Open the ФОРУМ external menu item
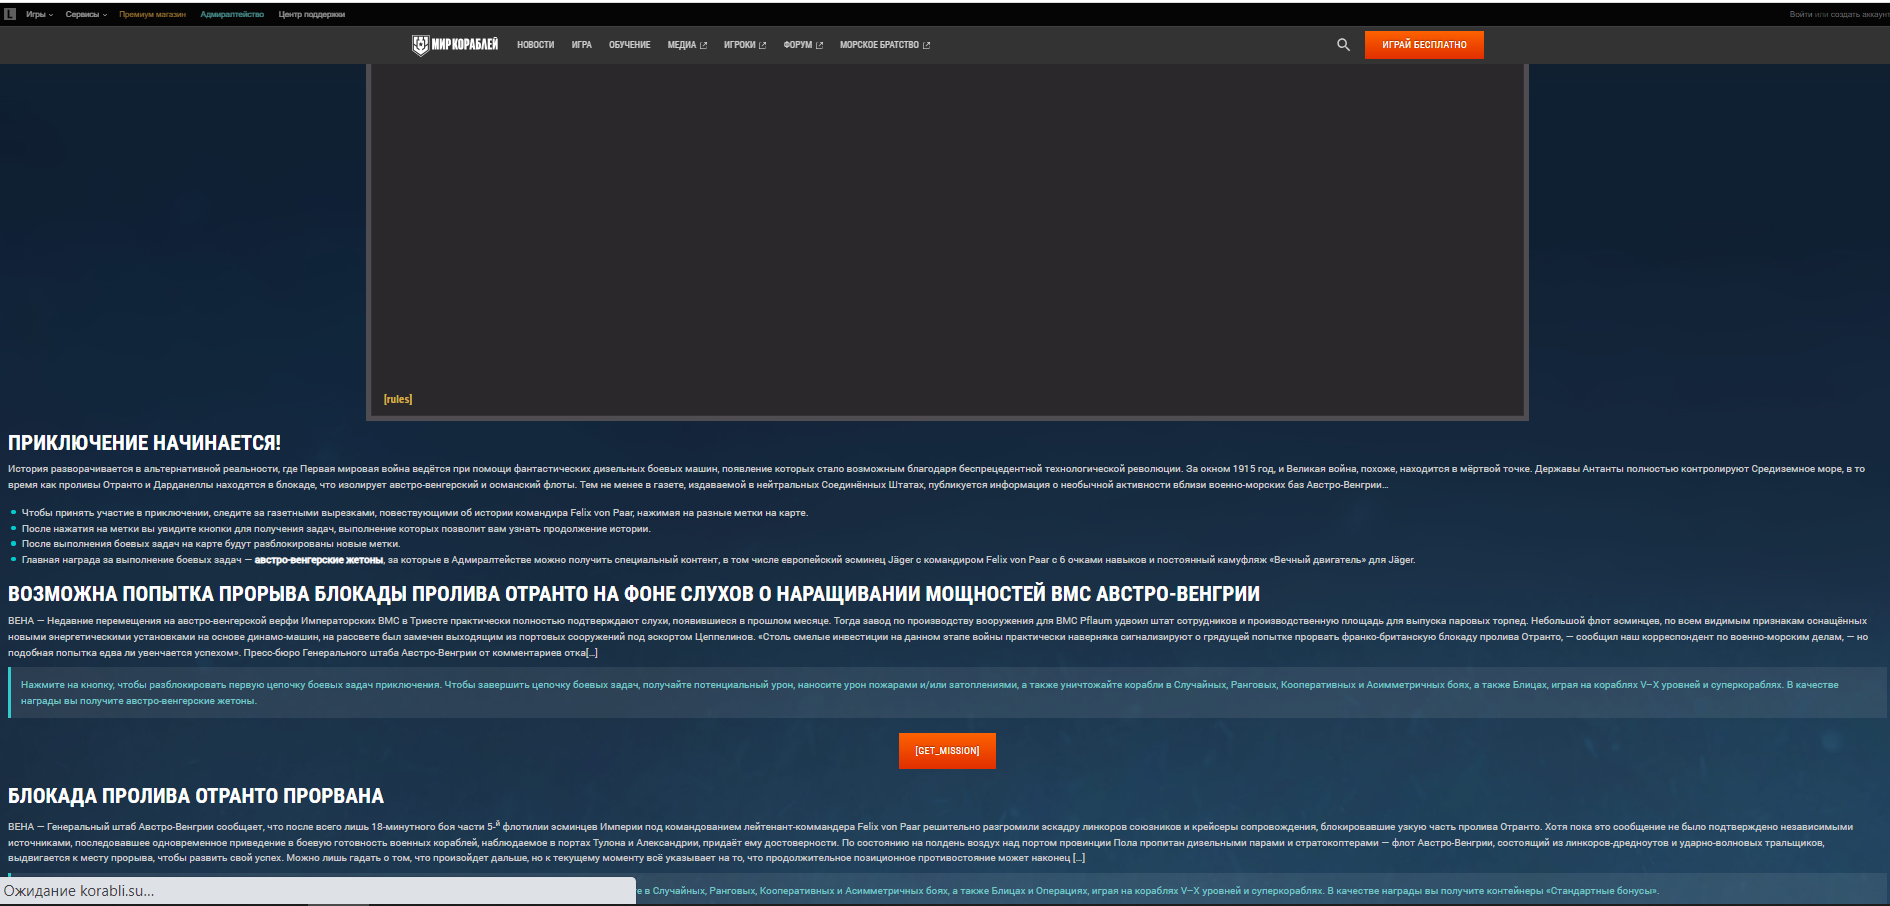This screenshot has width=1890, height=906. tap(803, 45)
